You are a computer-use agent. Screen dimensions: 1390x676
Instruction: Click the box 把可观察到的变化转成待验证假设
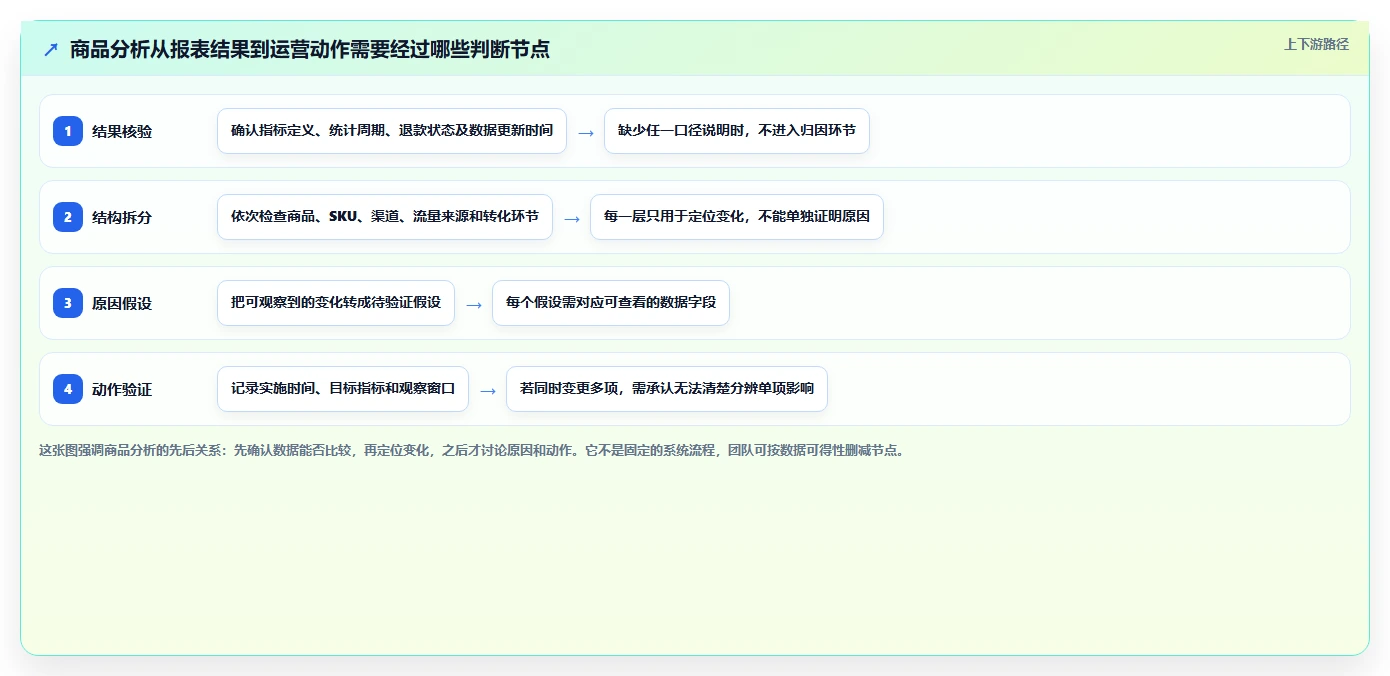(x=336, y=303)
